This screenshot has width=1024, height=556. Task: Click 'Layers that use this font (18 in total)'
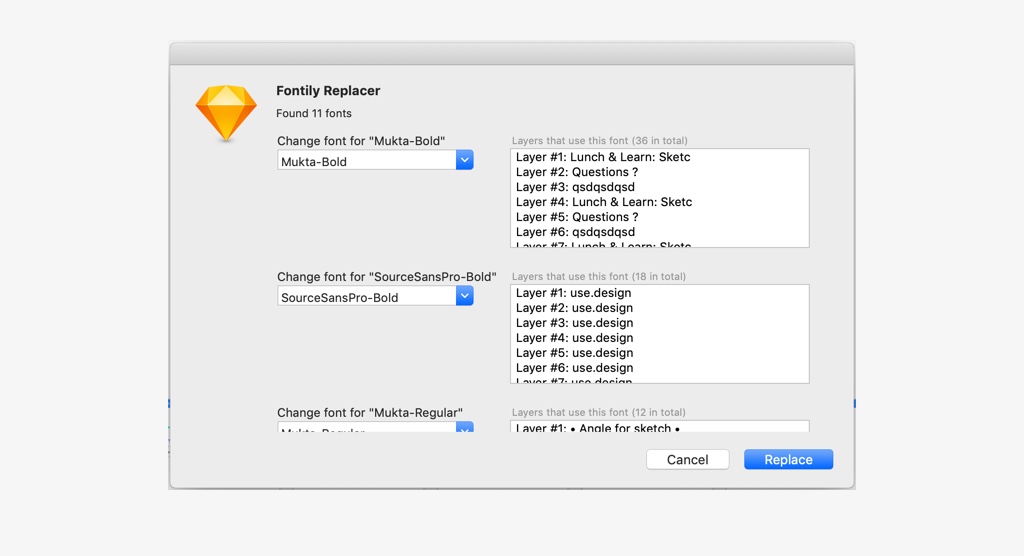tap(599, 276)
